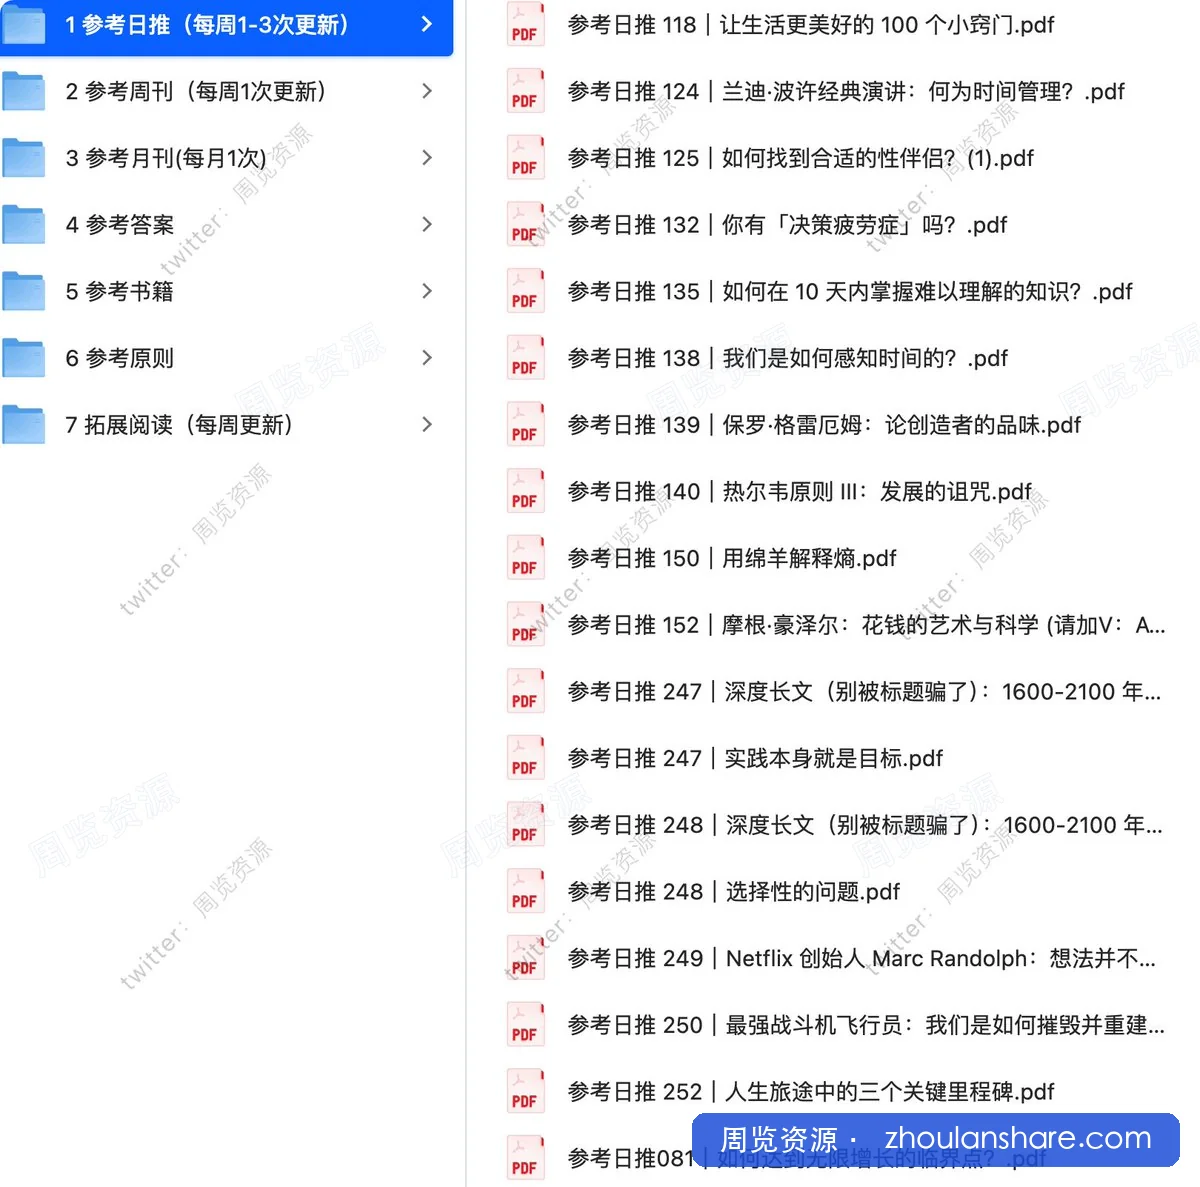Select folder name 5 参考书籍
This screenshot has height=1187, width=1200.
tap(120, 292)
